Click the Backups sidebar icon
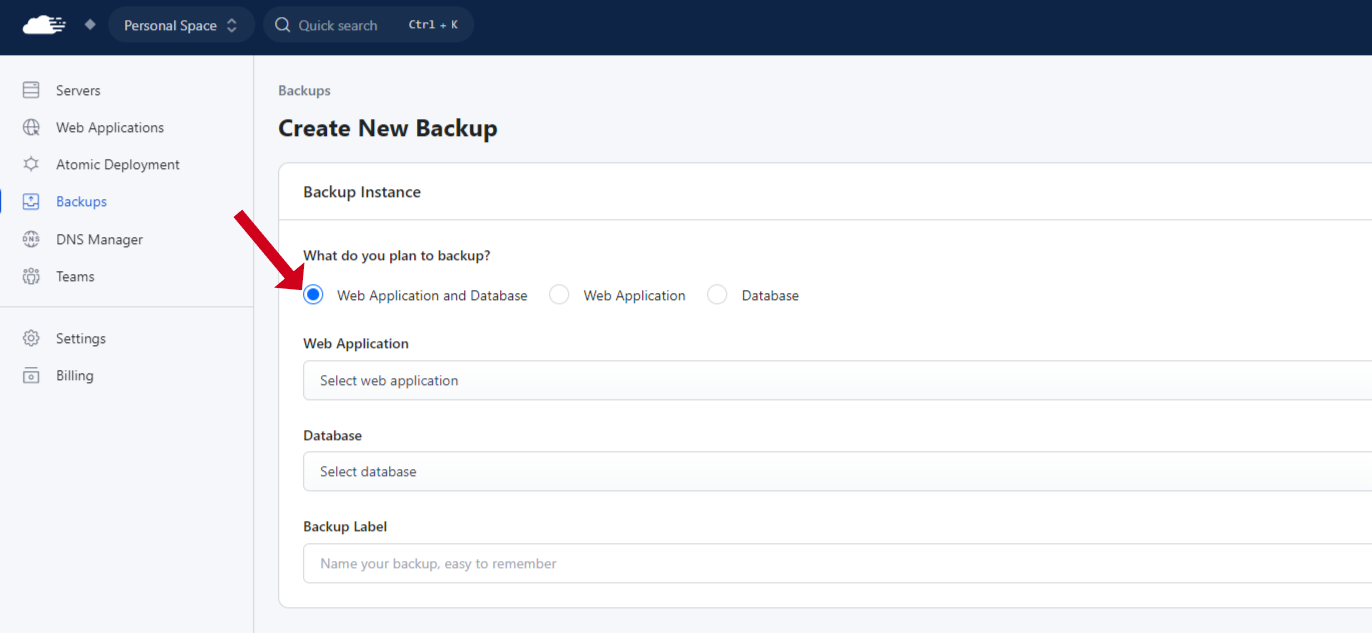Image resolution: width=1372 pixels, height=633 pixels. click(x=31, y=201)
